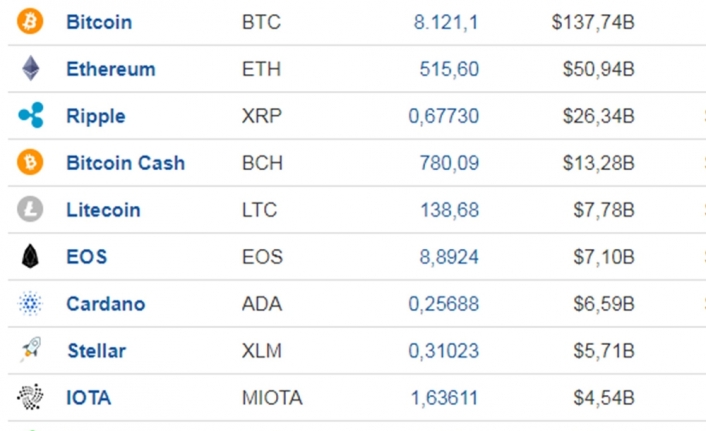Click the orange Bitcoin logo icon
Image resolution: width=706 pixels, height=431 pixels.
pyautogui.click(x=30, y=21)
